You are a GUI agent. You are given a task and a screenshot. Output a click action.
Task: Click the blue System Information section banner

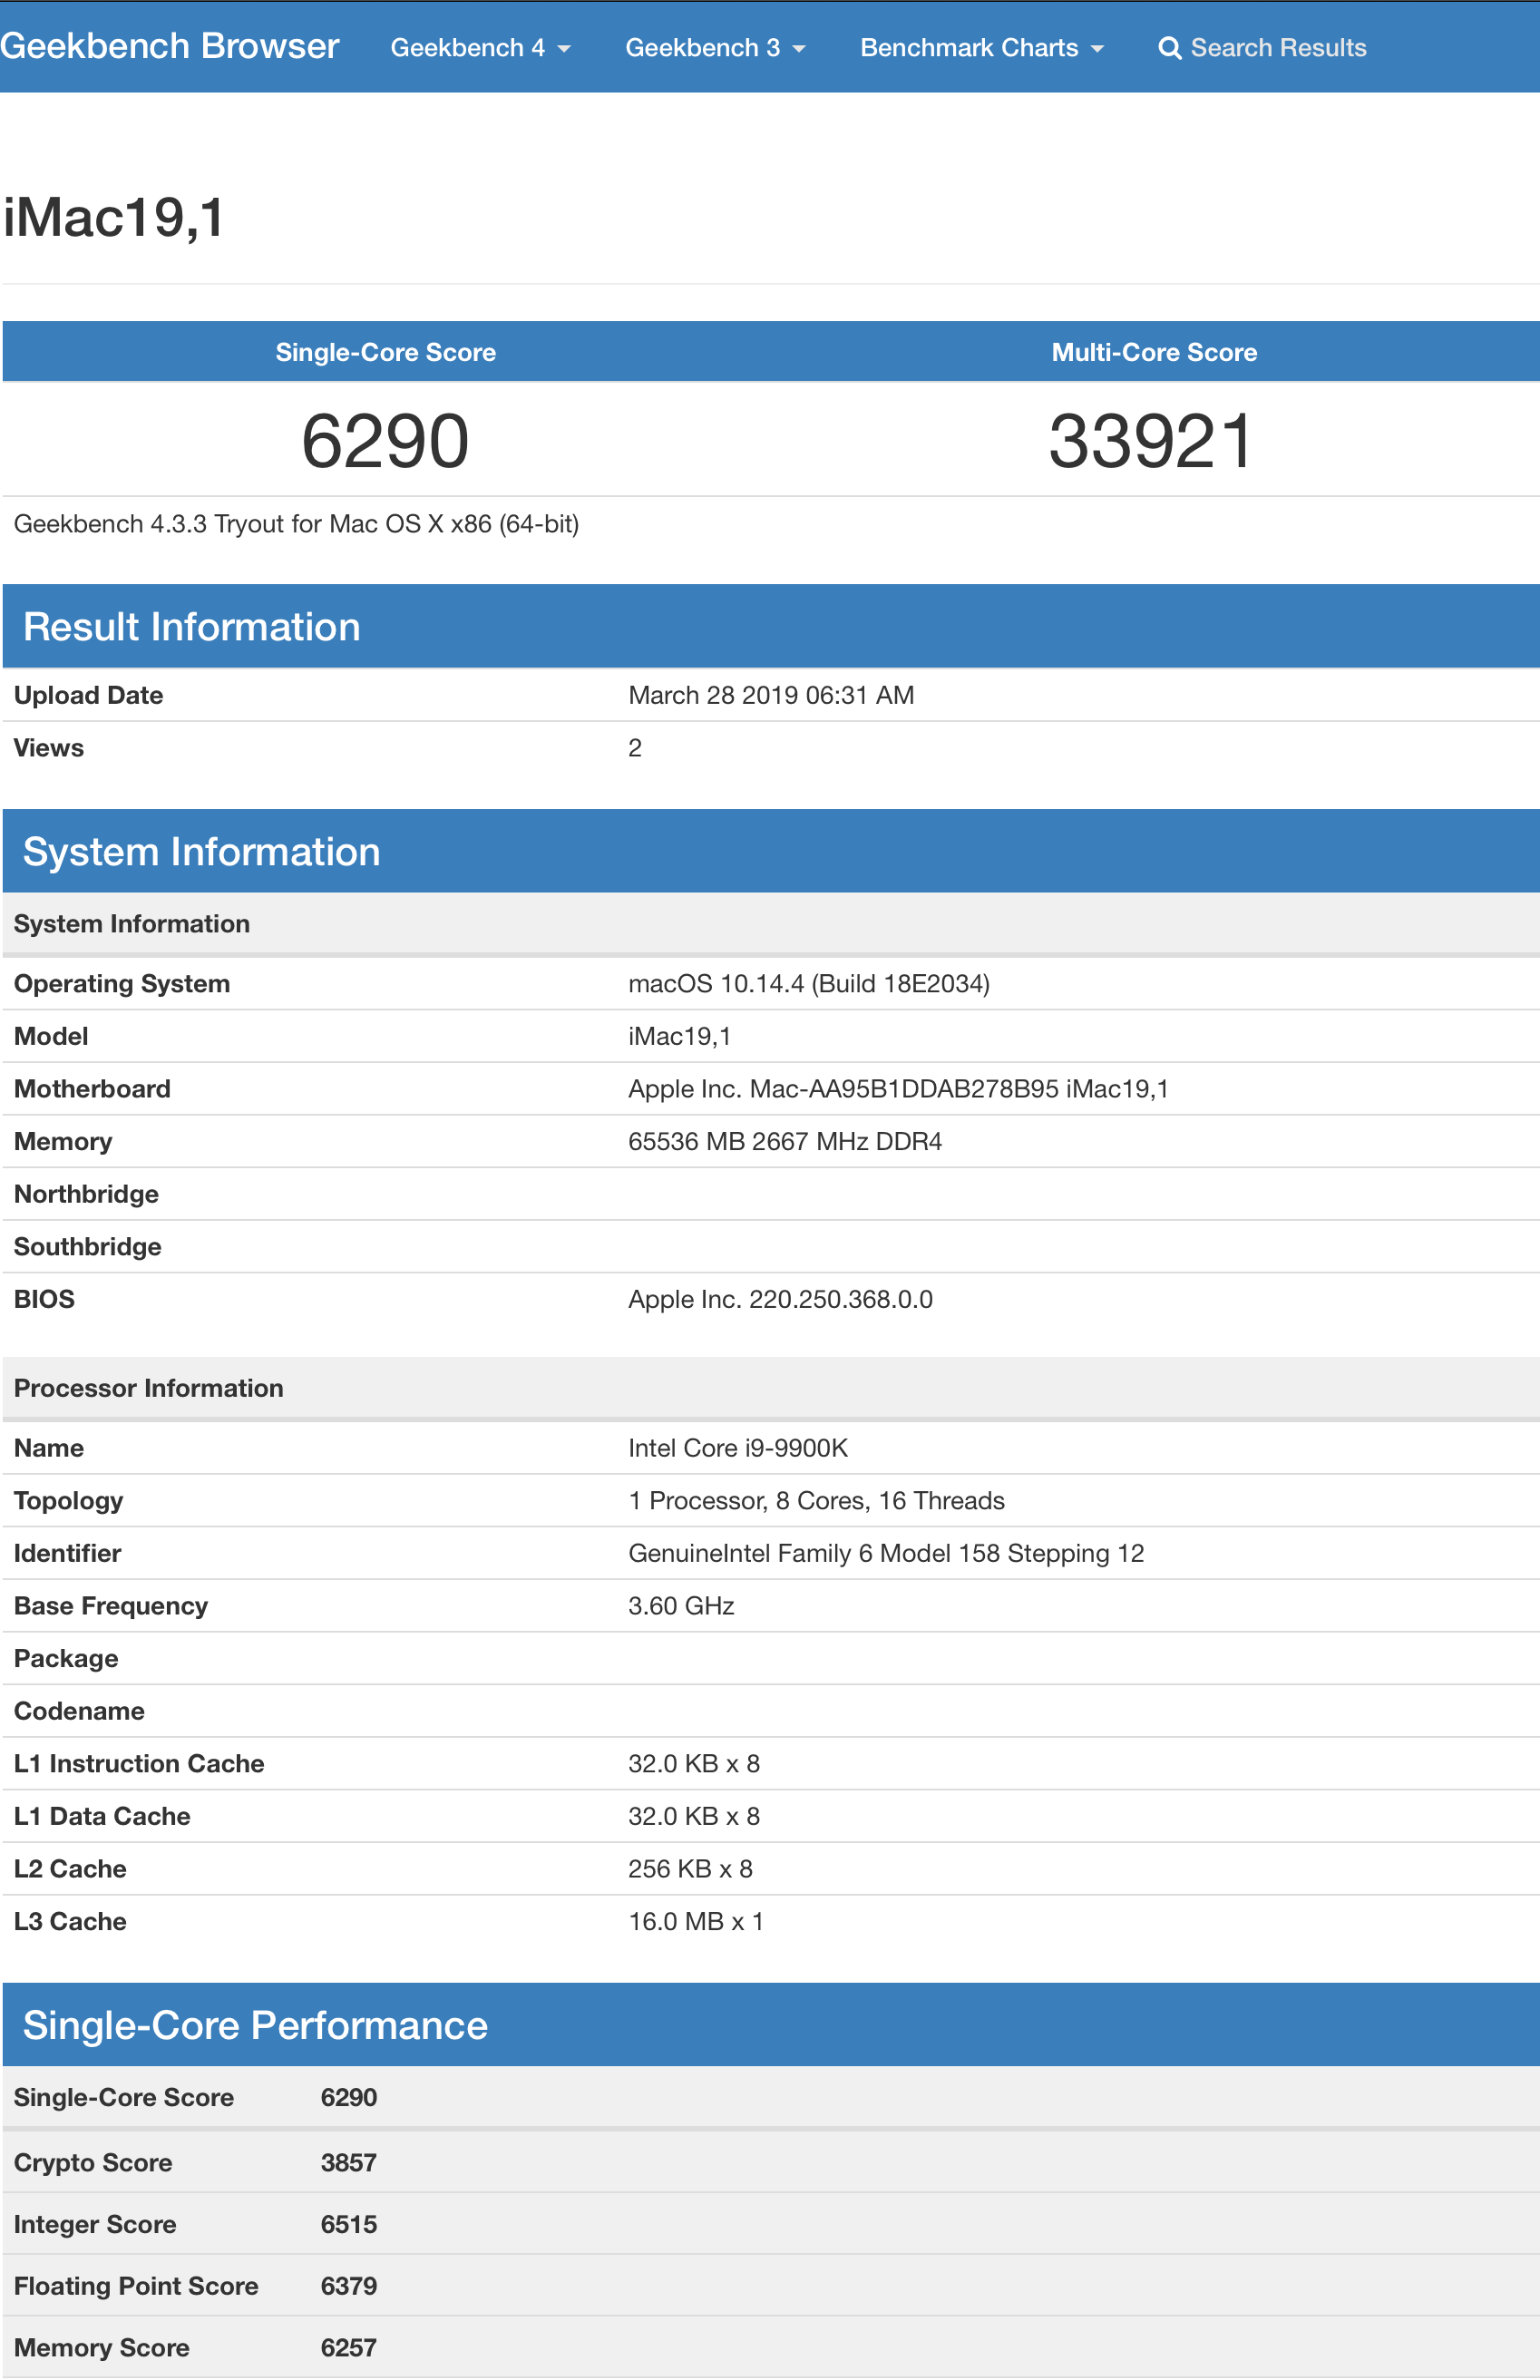[x=771, y=851]
